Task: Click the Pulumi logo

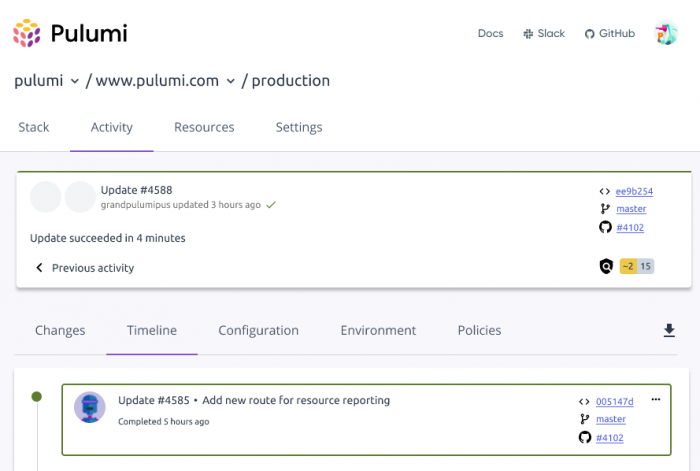Action: click(x=70, y=33)
